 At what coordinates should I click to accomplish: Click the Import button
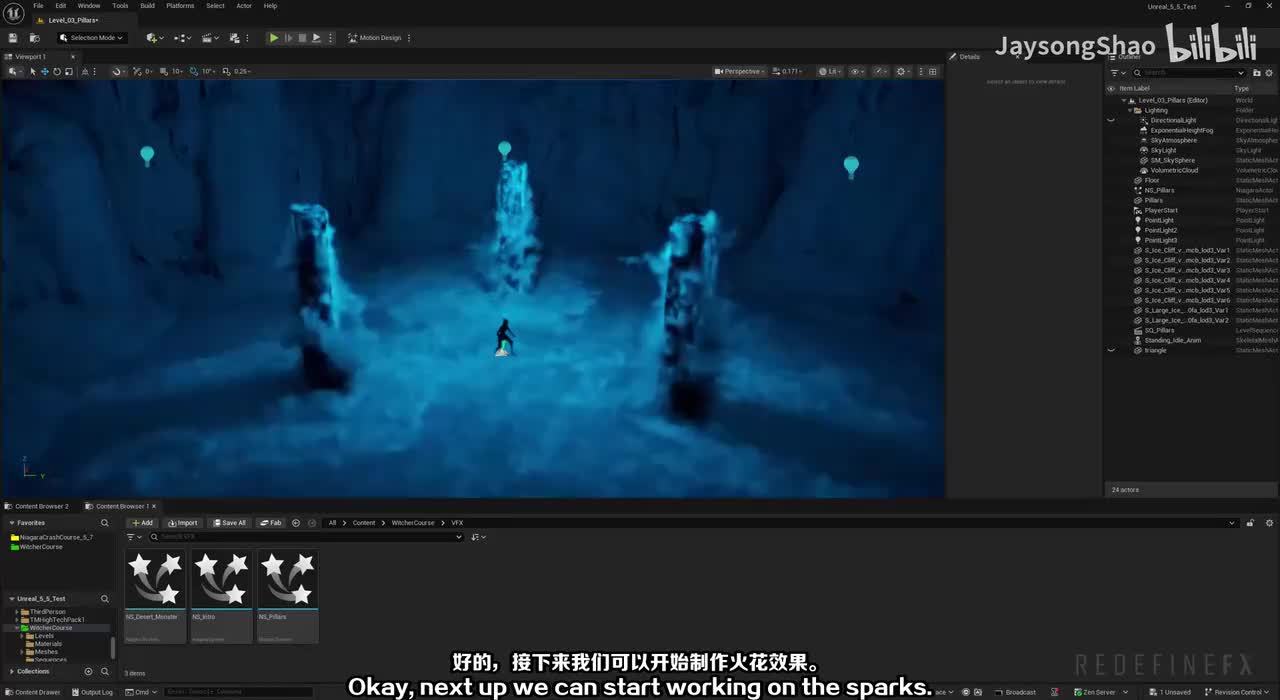point(183,523)
